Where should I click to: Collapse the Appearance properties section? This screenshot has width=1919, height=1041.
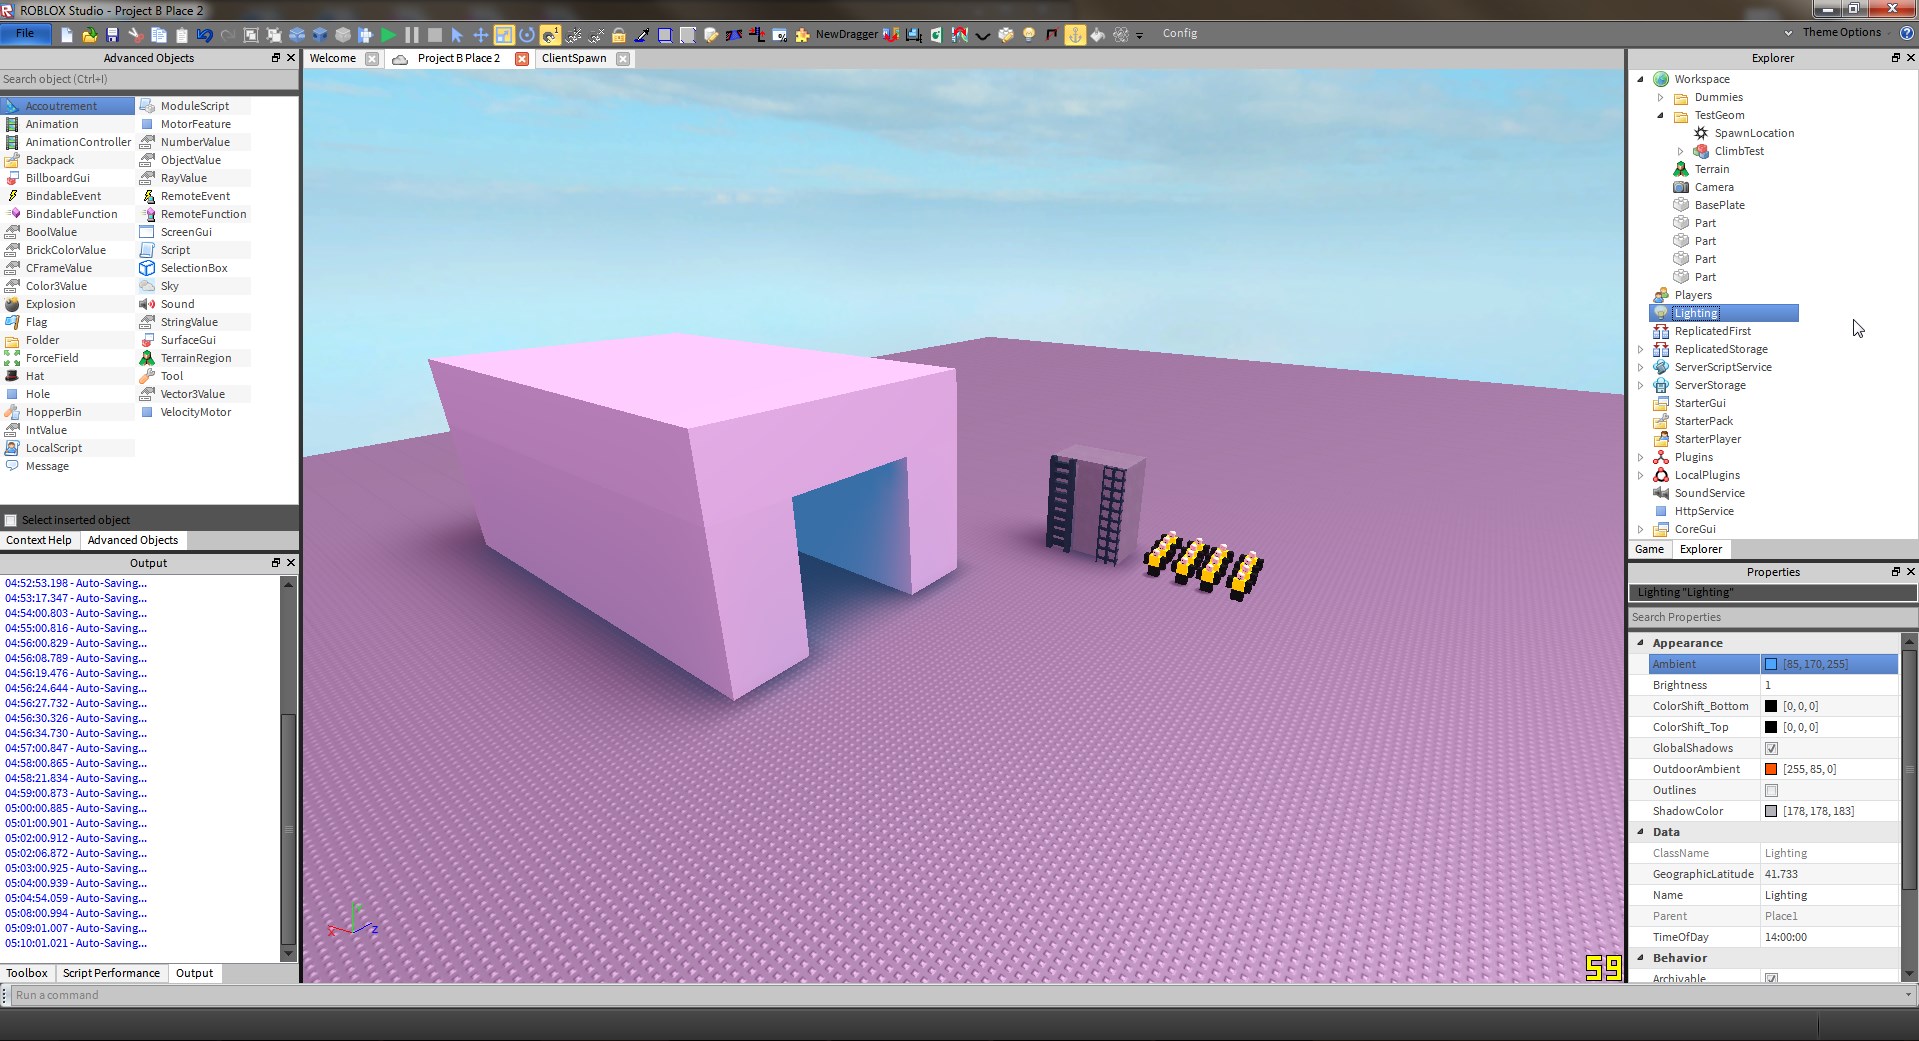pos(1641,643)
